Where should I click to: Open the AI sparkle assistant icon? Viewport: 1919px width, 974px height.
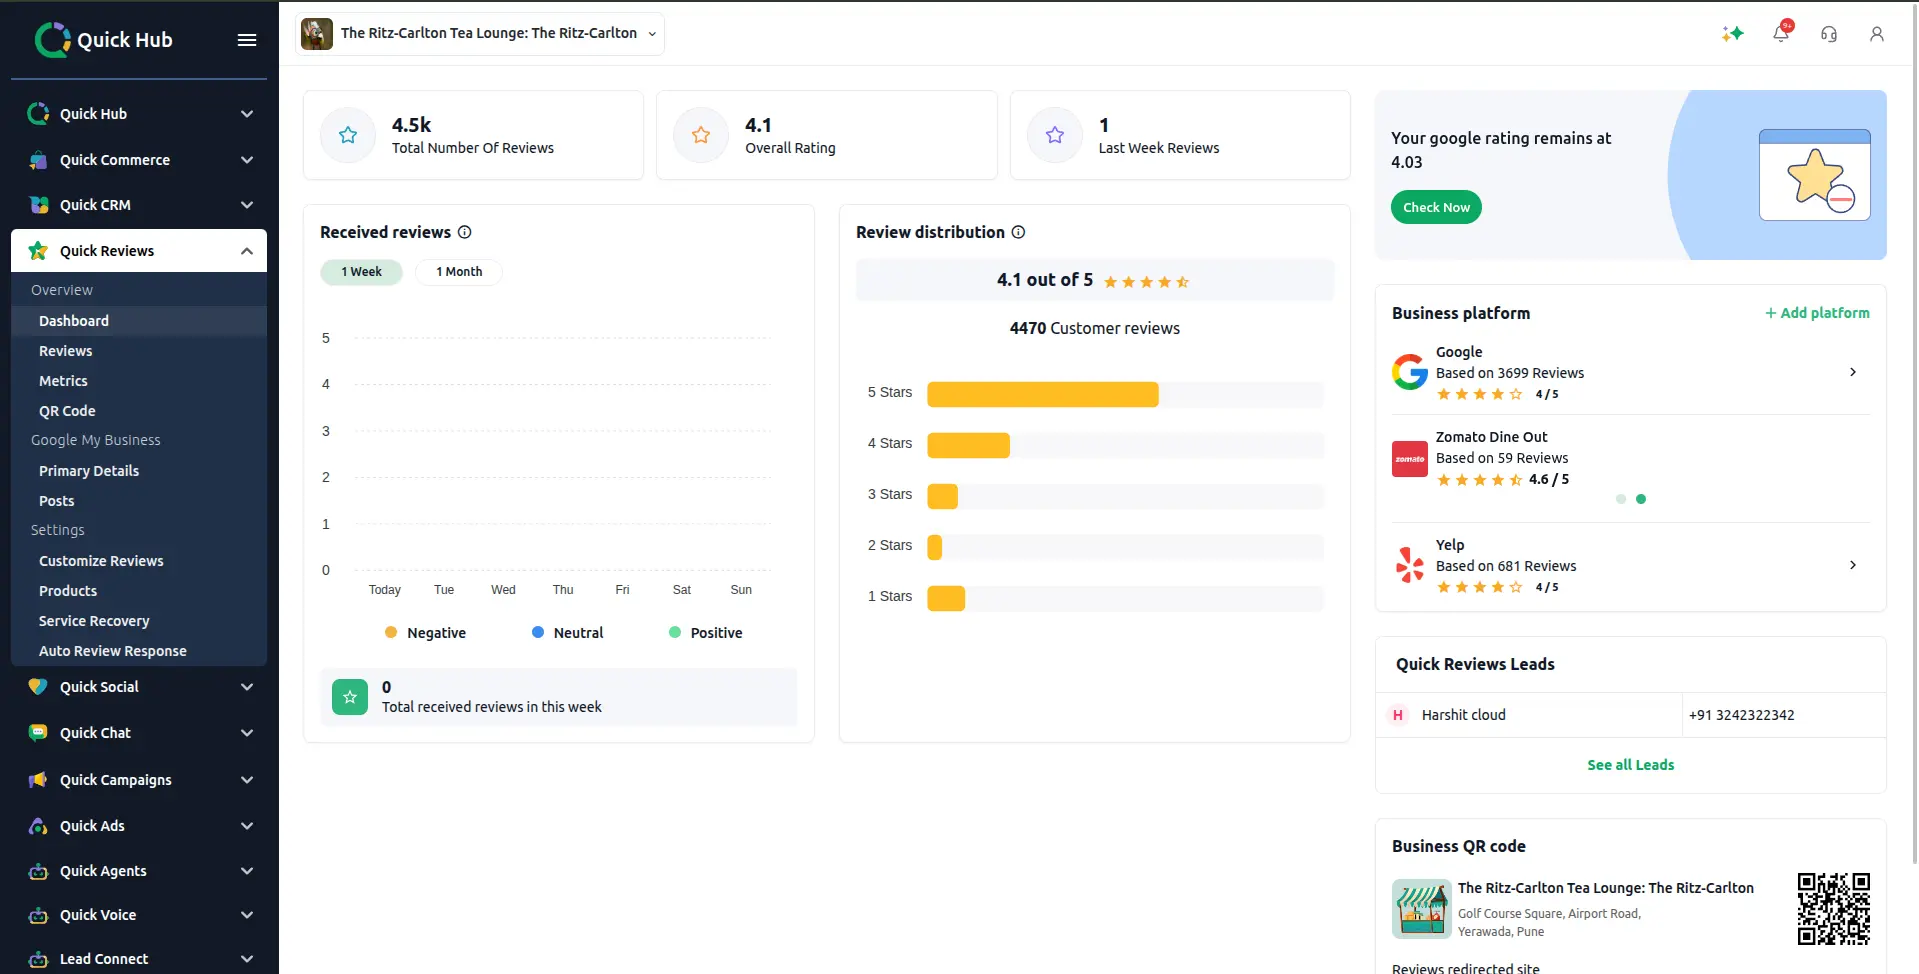click(x=1733, y=34)
